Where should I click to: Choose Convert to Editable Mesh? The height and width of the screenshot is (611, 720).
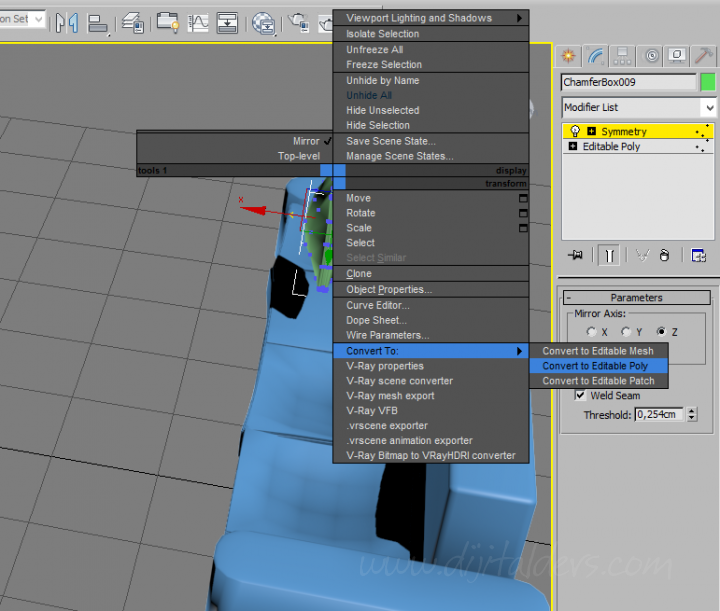(x=598, y=351)
